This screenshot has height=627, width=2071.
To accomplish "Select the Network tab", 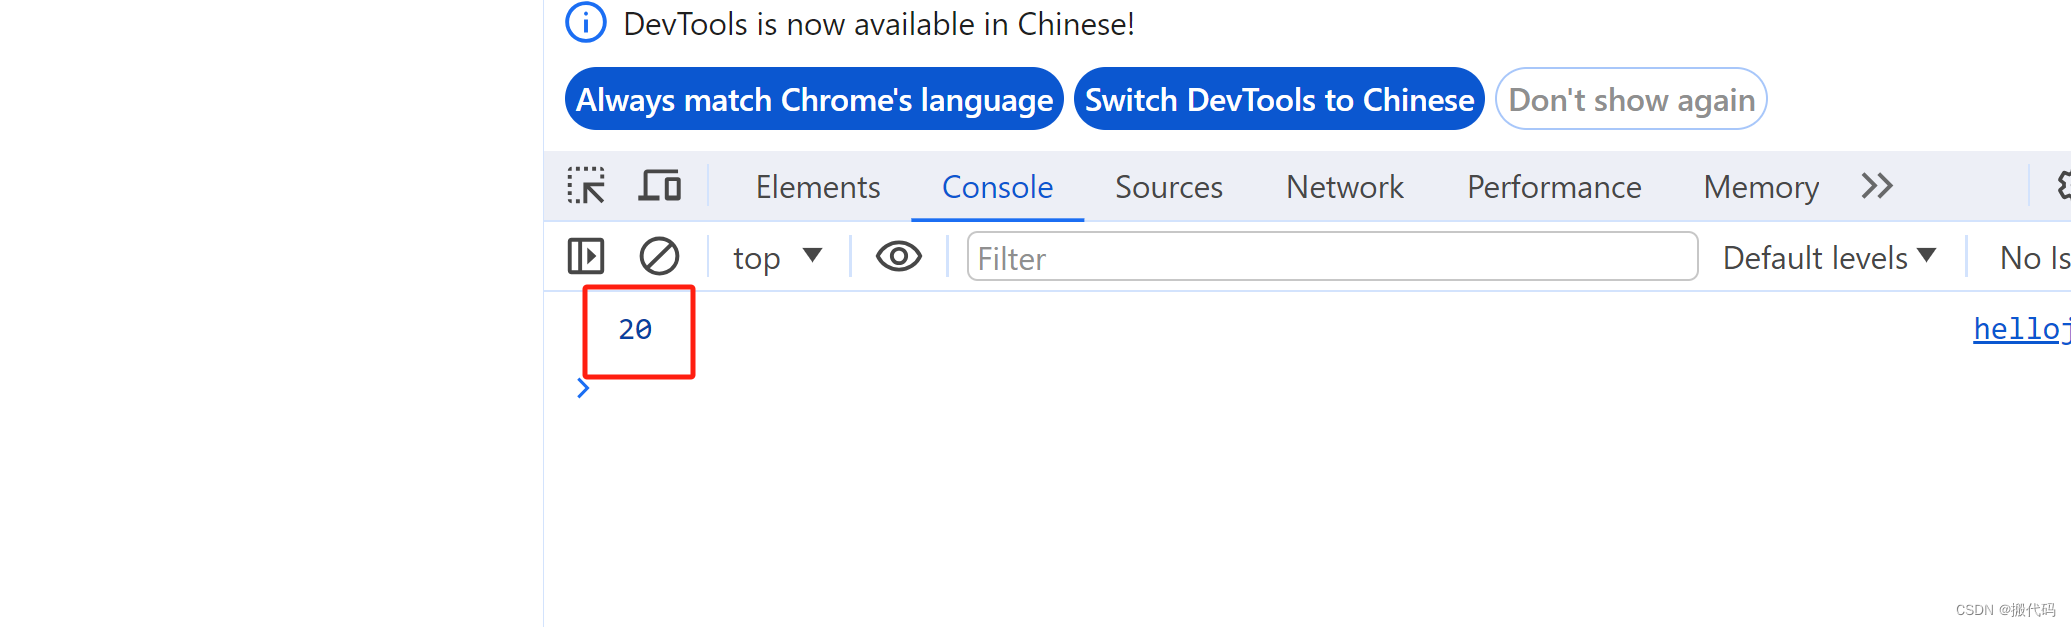I will pos(1344,187).
